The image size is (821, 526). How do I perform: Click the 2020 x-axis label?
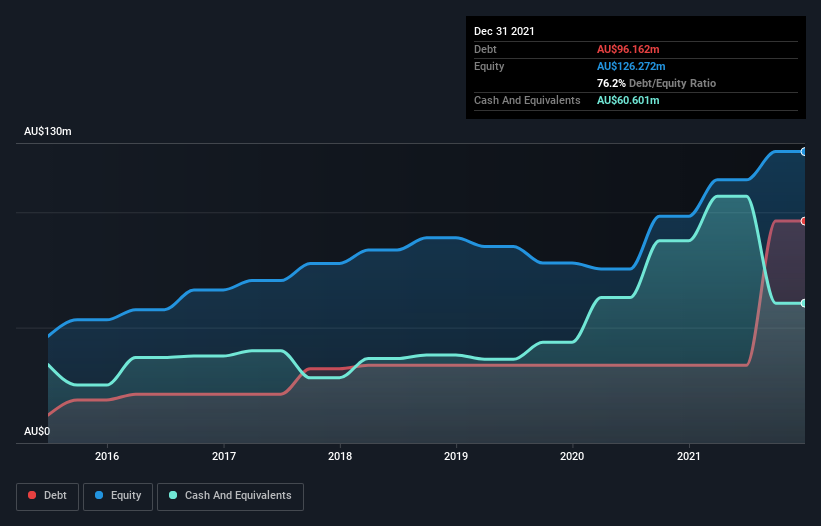tap(572, 456)
